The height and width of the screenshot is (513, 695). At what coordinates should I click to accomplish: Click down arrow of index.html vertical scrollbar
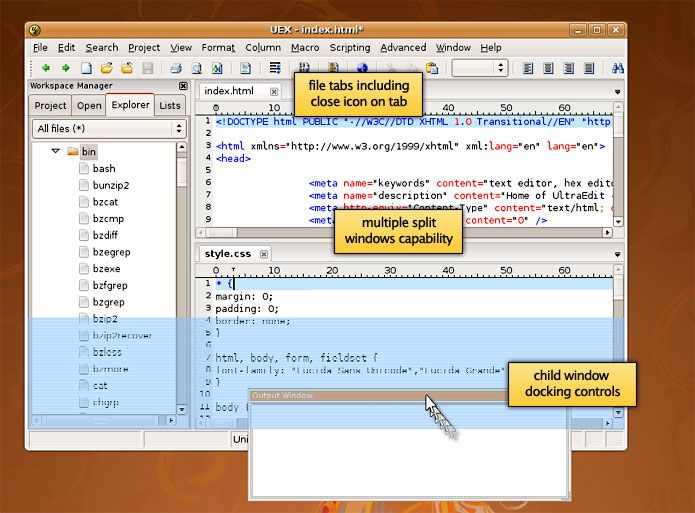click(x=618, y=221)
